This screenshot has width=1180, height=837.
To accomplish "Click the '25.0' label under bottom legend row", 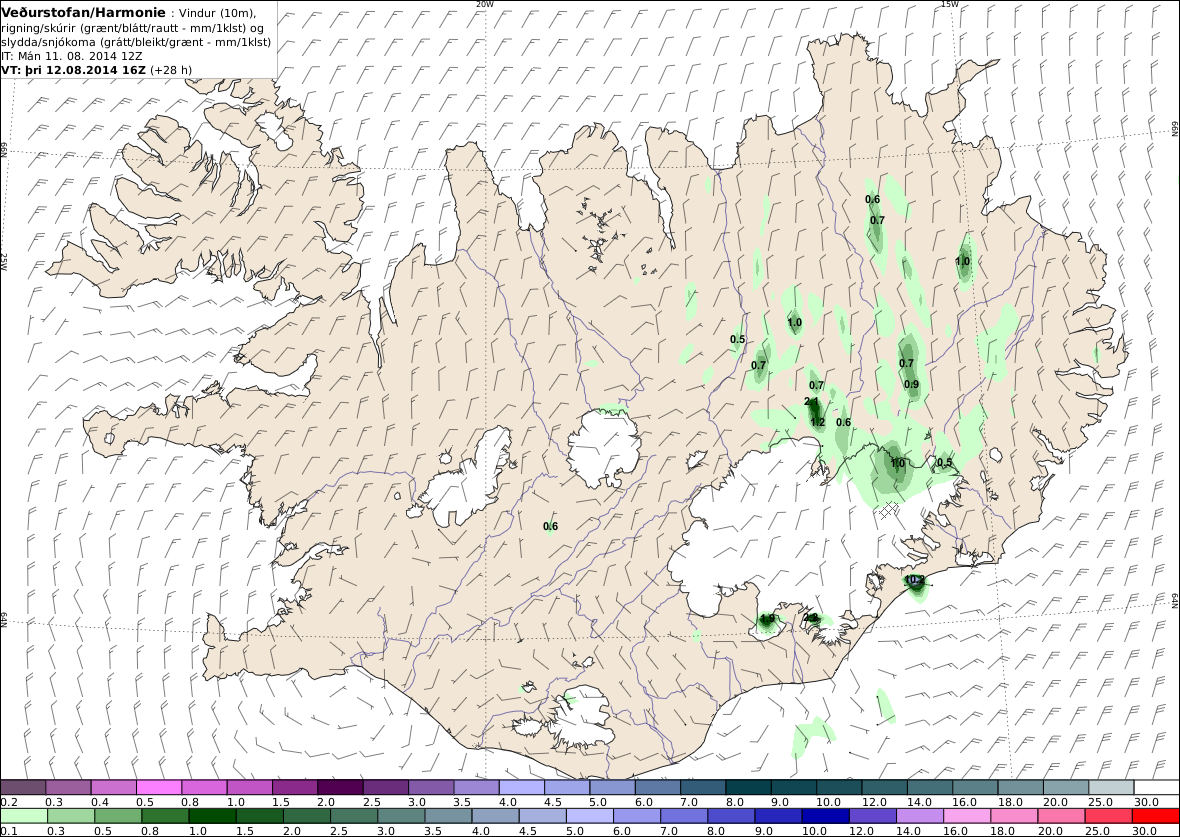I will (1096, 831).
